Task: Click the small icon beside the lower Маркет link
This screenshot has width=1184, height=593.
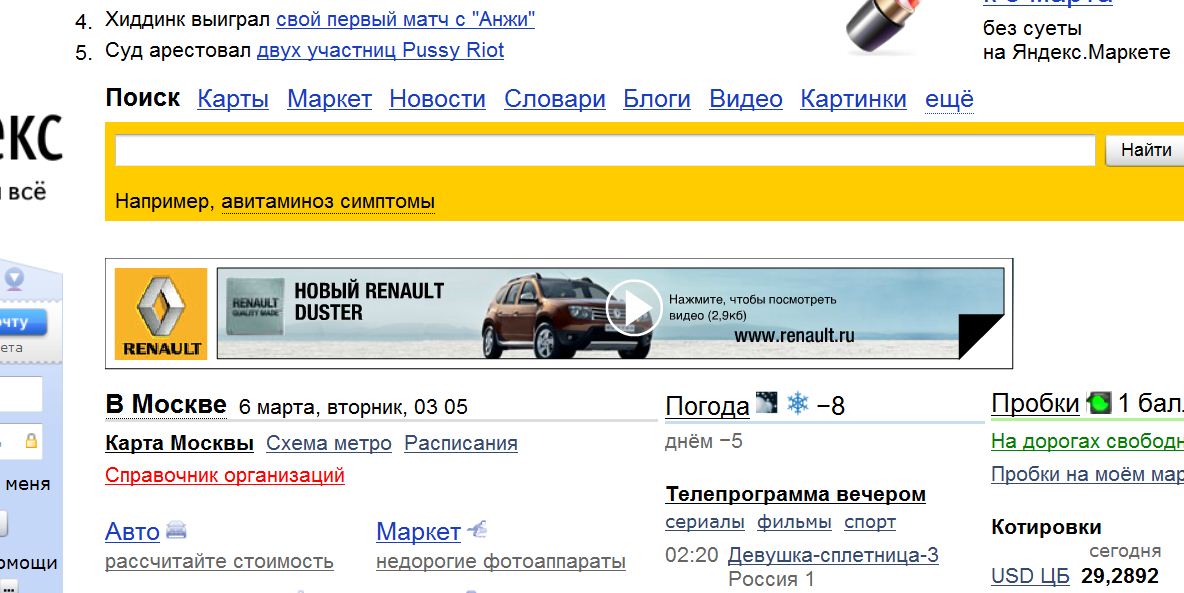Action: click(x=477, y=530)
